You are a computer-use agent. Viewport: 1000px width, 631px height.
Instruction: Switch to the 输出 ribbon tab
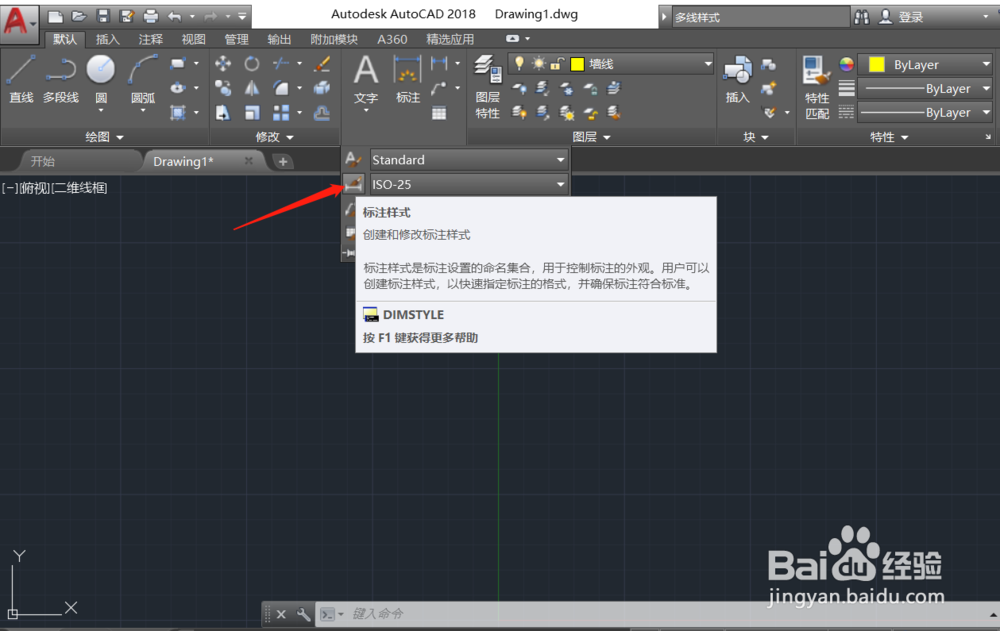tap(279, 40)
